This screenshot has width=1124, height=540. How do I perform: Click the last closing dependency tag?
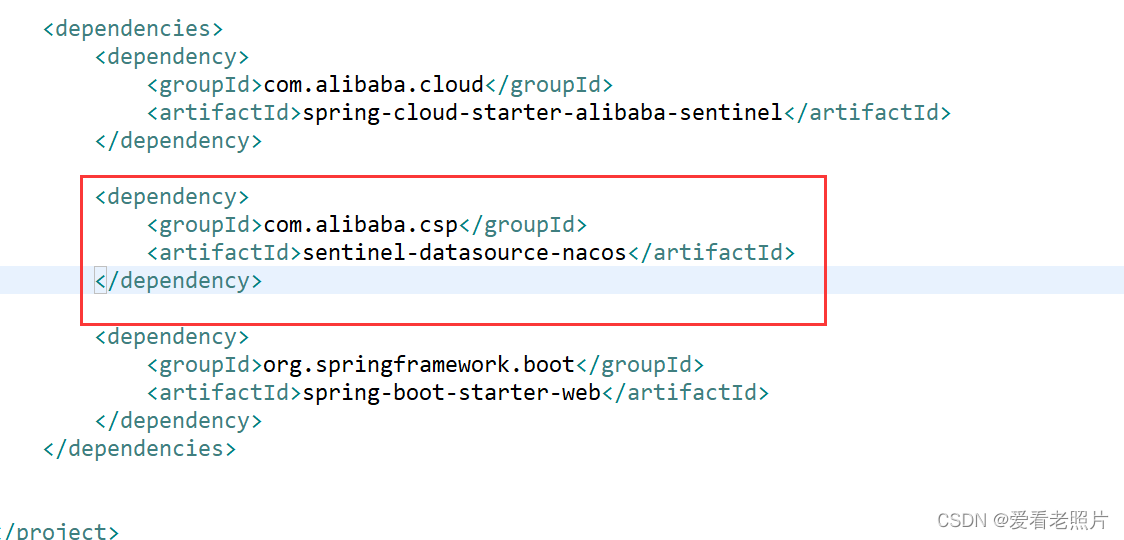(178, 421)
